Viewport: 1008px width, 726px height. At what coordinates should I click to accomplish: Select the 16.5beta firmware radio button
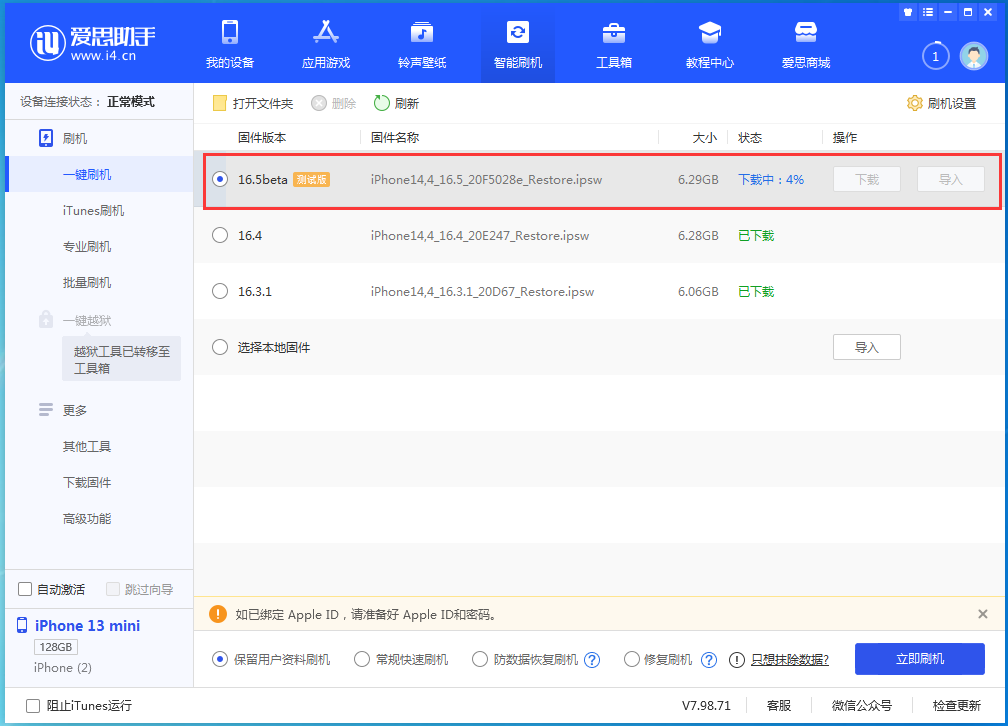tap(220, 179)
